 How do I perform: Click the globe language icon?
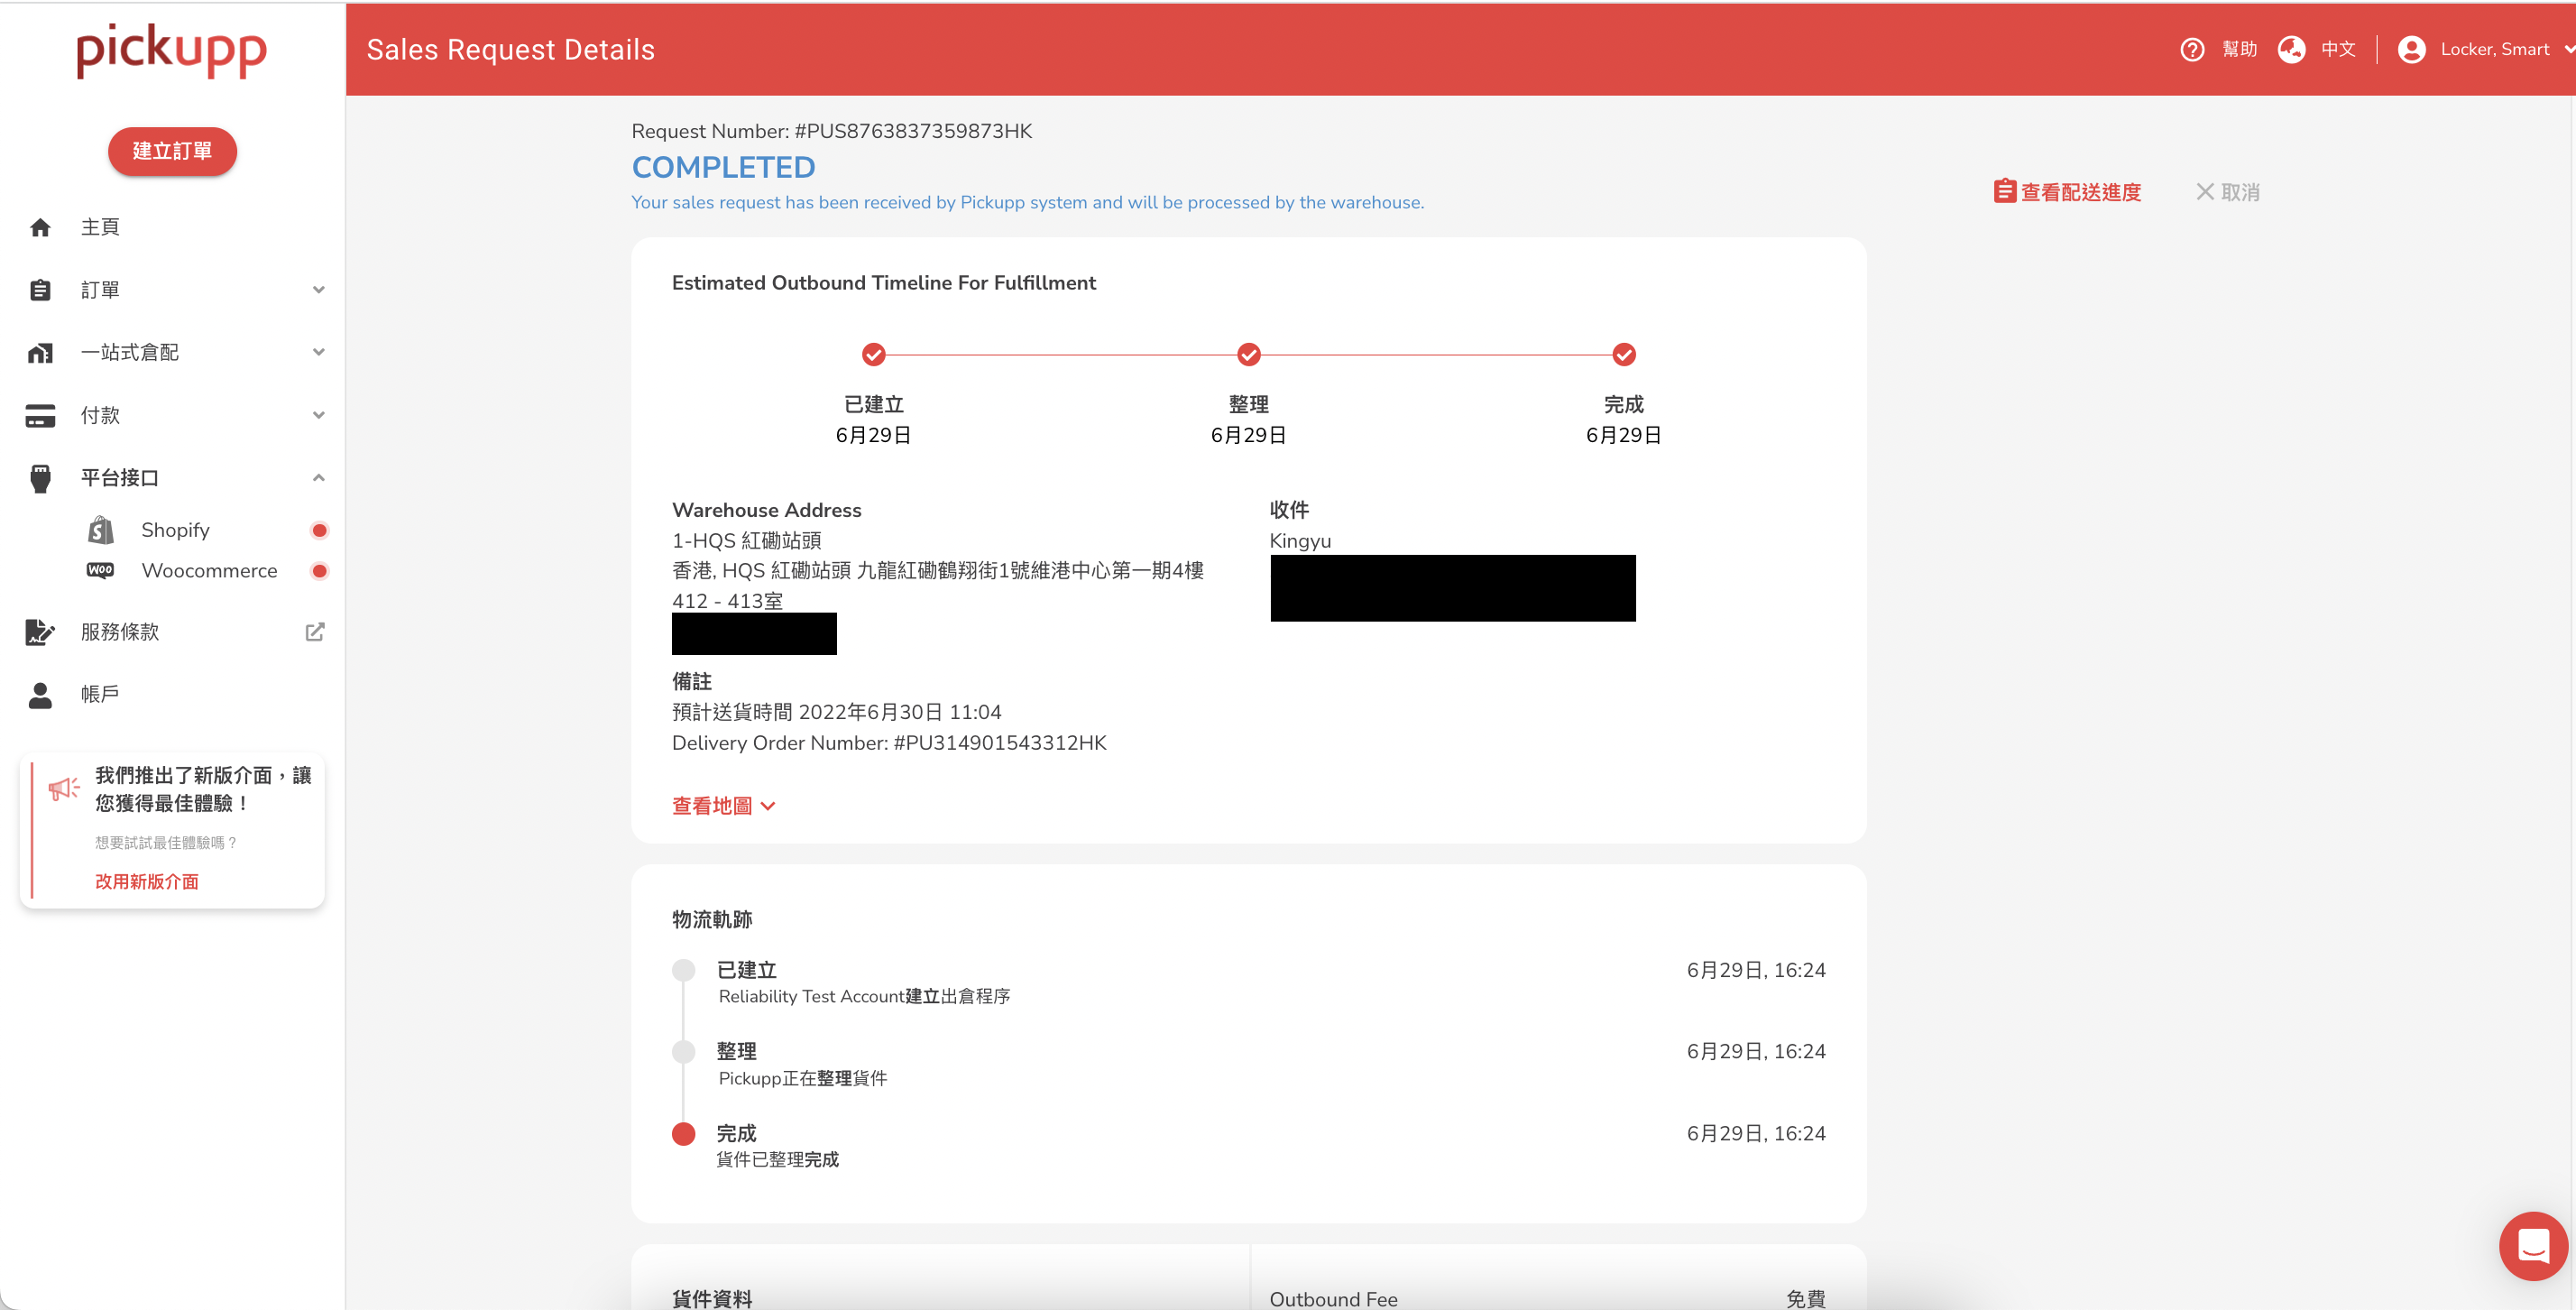(2291, 50)
